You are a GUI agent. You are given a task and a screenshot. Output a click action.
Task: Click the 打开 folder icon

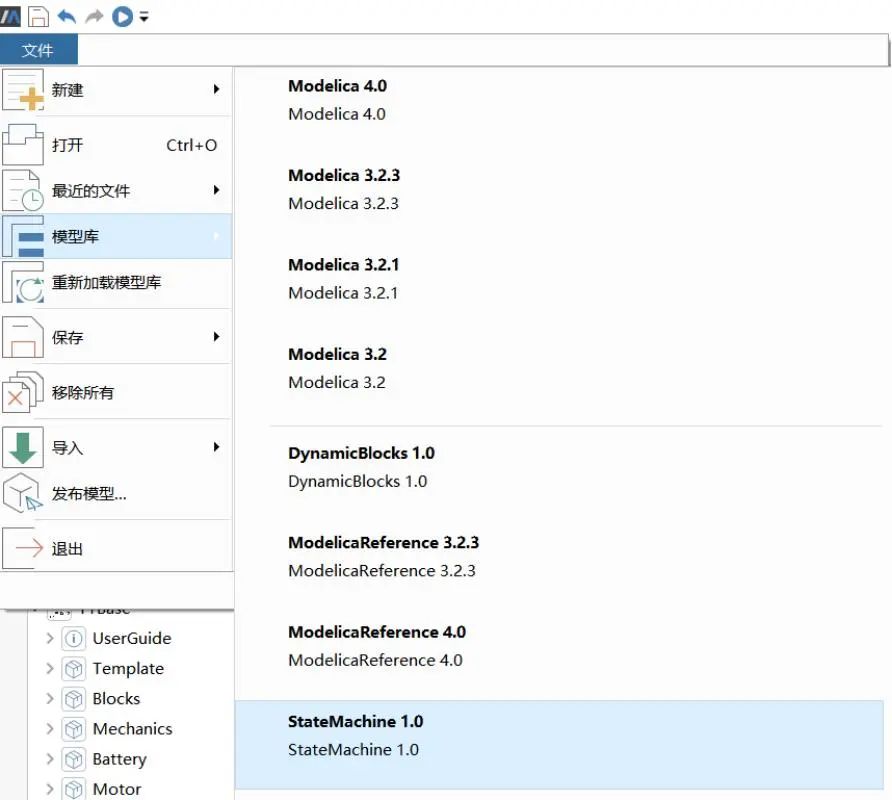23,145
